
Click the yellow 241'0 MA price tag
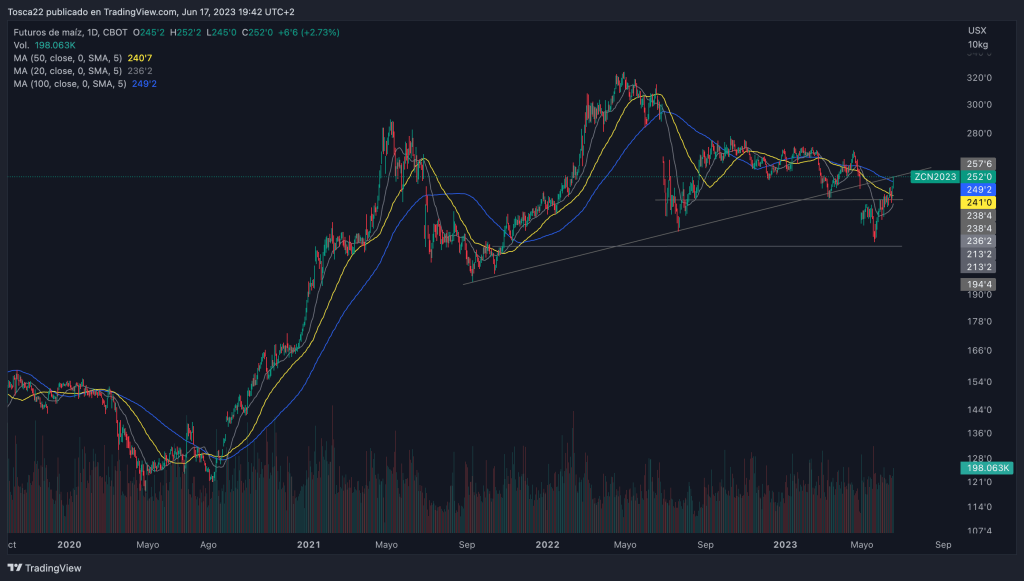[978, 202]
